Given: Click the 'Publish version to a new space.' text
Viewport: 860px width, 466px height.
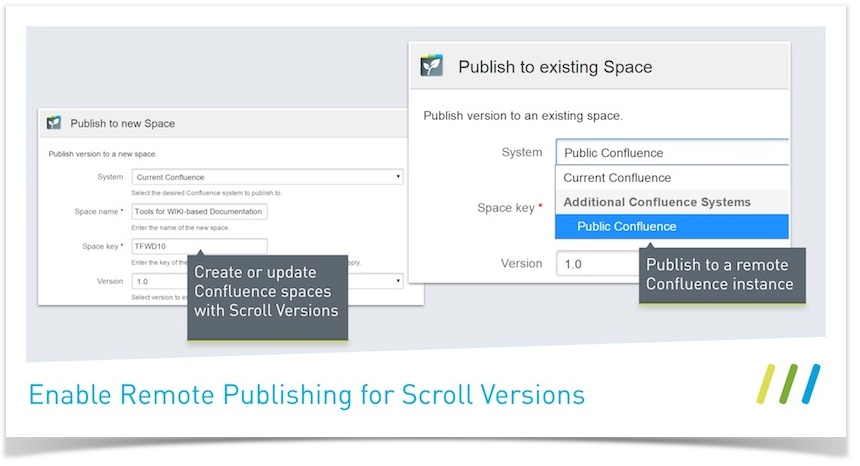Looking at the screenshot, I should (103, 154).
